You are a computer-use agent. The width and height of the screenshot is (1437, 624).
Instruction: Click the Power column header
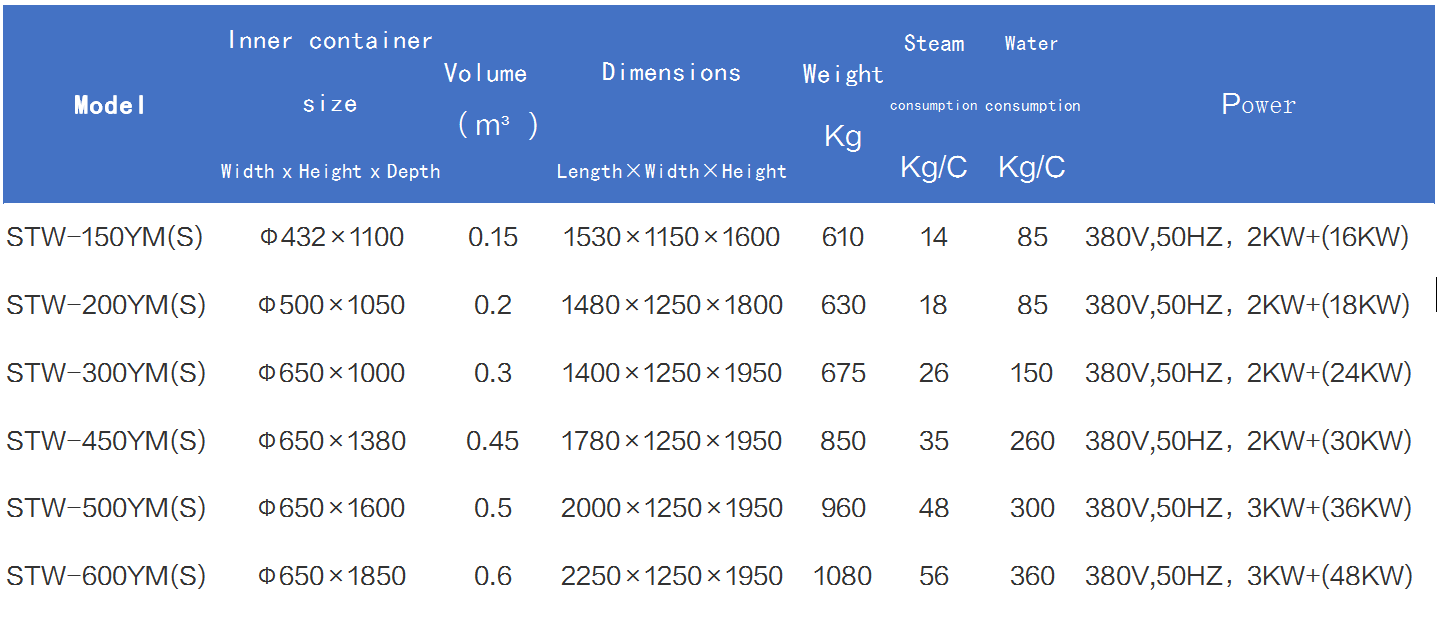coord(1258,105)
